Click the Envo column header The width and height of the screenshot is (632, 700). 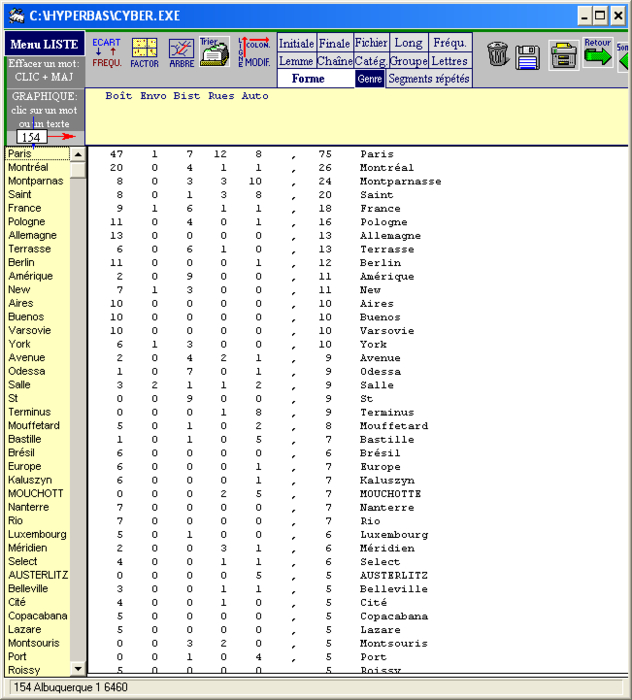[x=153, y=96]
